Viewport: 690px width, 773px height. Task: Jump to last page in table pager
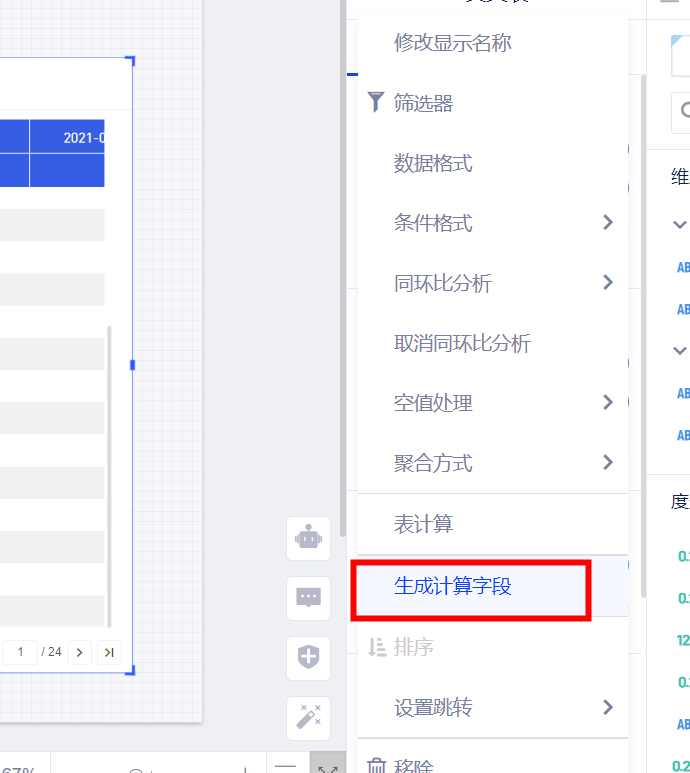click(x=109, y=652)
